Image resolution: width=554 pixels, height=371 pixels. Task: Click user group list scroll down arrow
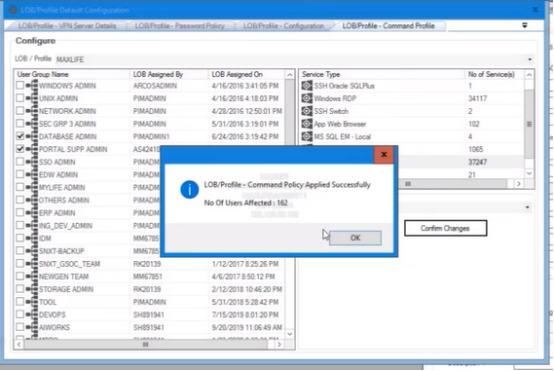[x=289, y=334]
